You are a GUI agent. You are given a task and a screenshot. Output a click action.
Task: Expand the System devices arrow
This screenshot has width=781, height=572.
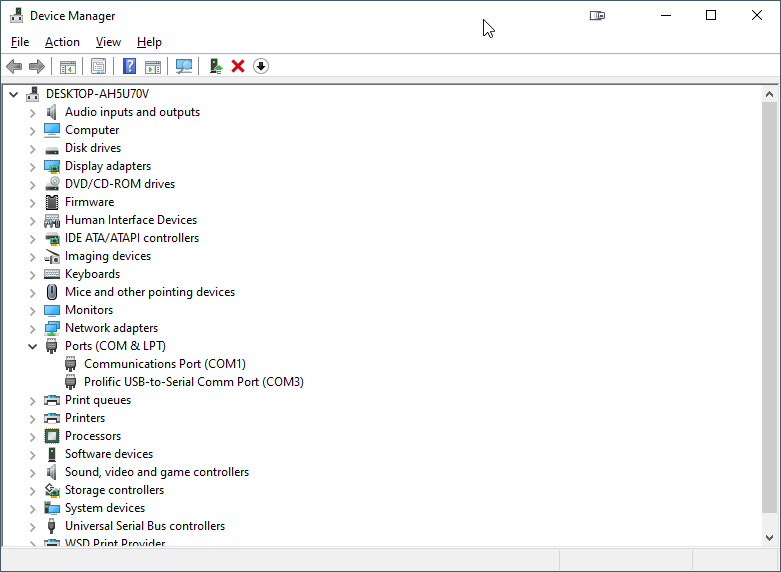tap(32, 509)
